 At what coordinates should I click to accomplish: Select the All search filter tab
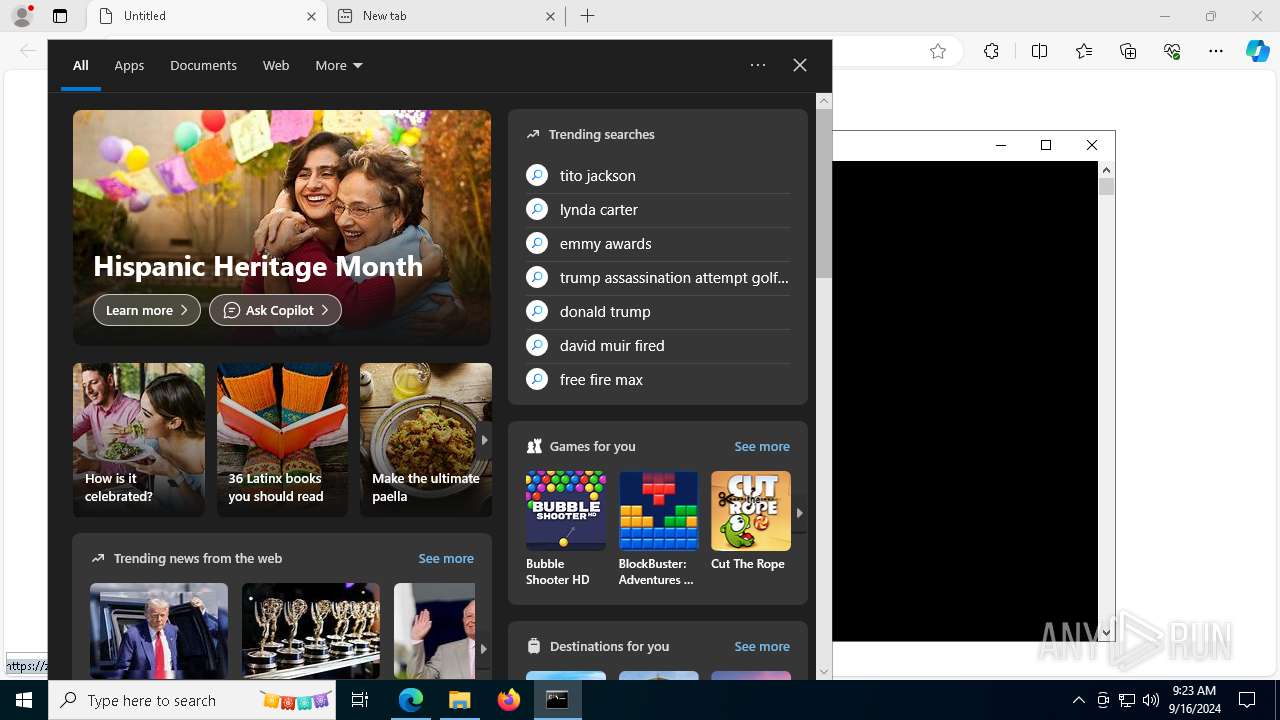coord(81,65)
